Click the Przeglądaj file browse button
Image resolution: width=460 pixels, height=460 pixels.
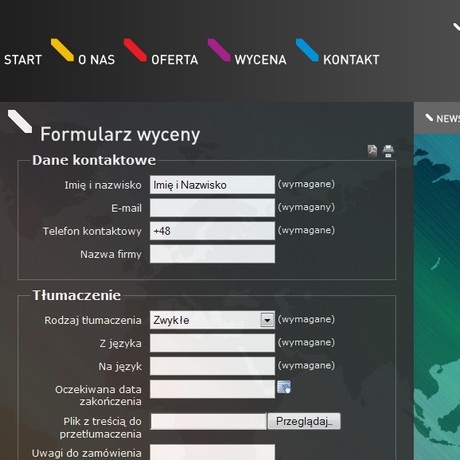[x=304, y=421]
